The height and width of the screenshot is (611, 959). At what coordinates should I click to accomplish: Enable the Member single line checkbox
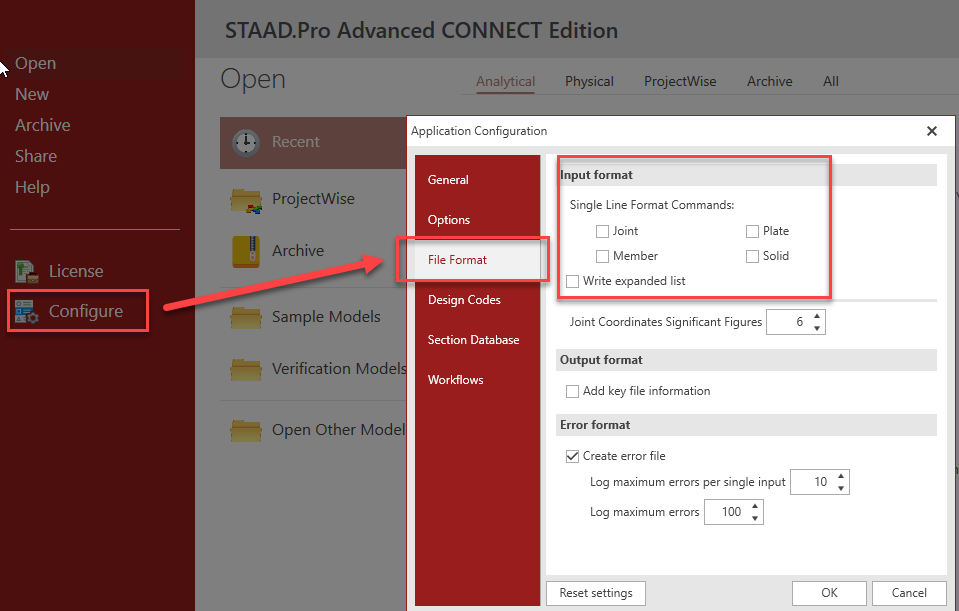tap(602, 256)
